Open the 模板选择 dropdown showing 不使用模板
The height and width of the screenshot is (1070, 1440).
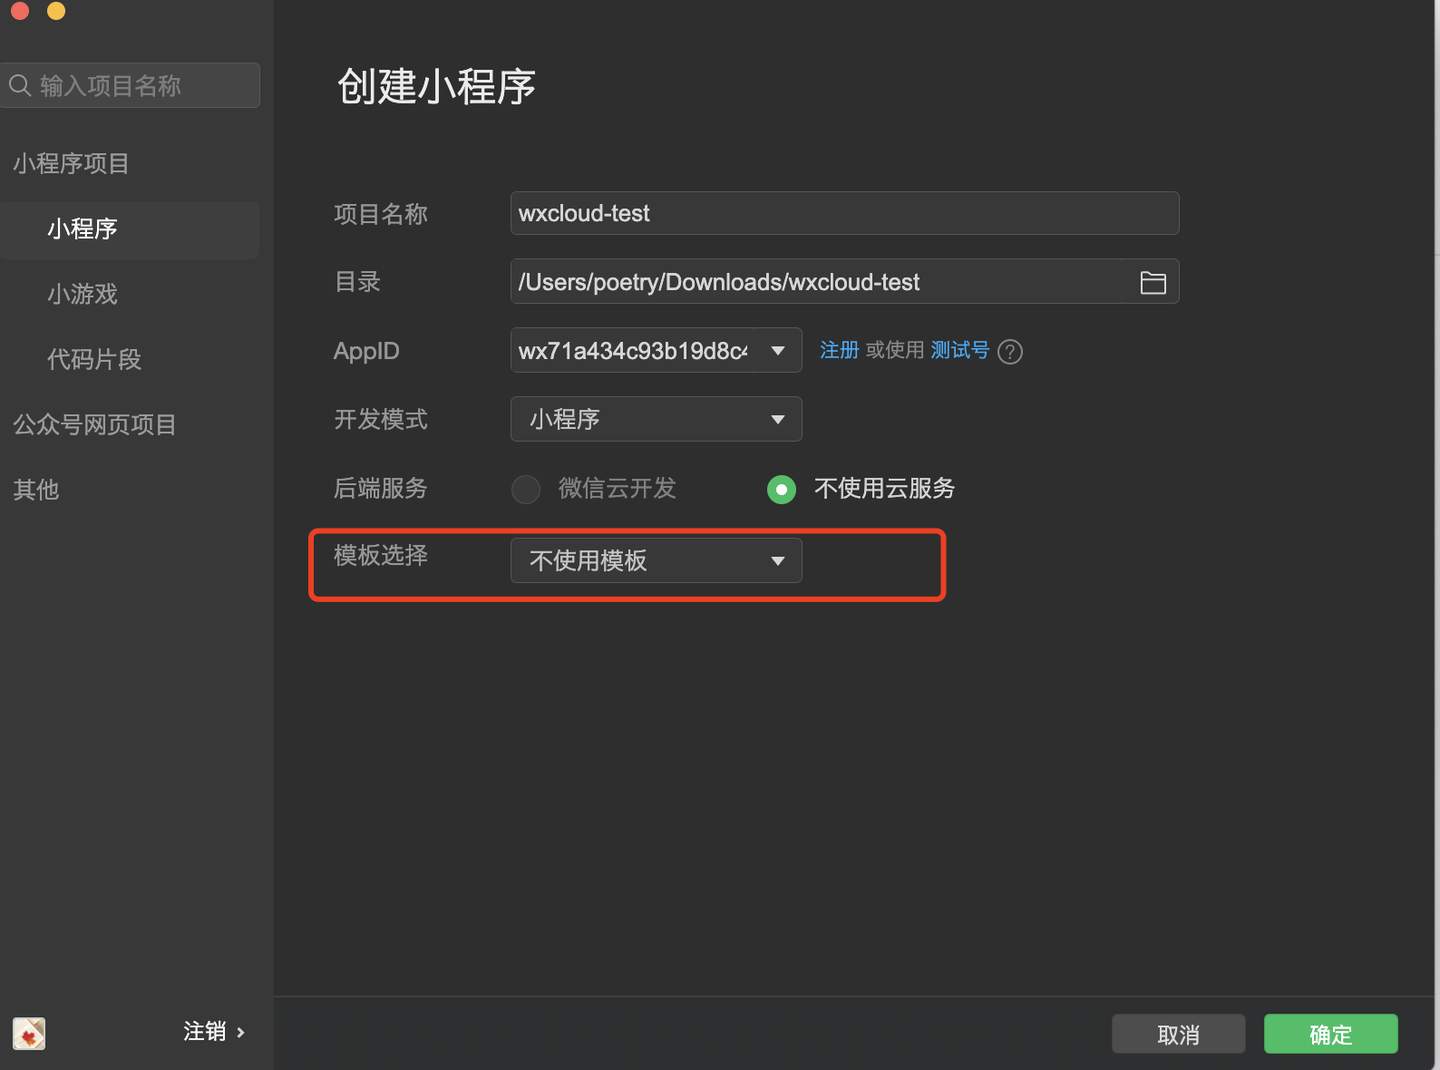pos(655,560)
